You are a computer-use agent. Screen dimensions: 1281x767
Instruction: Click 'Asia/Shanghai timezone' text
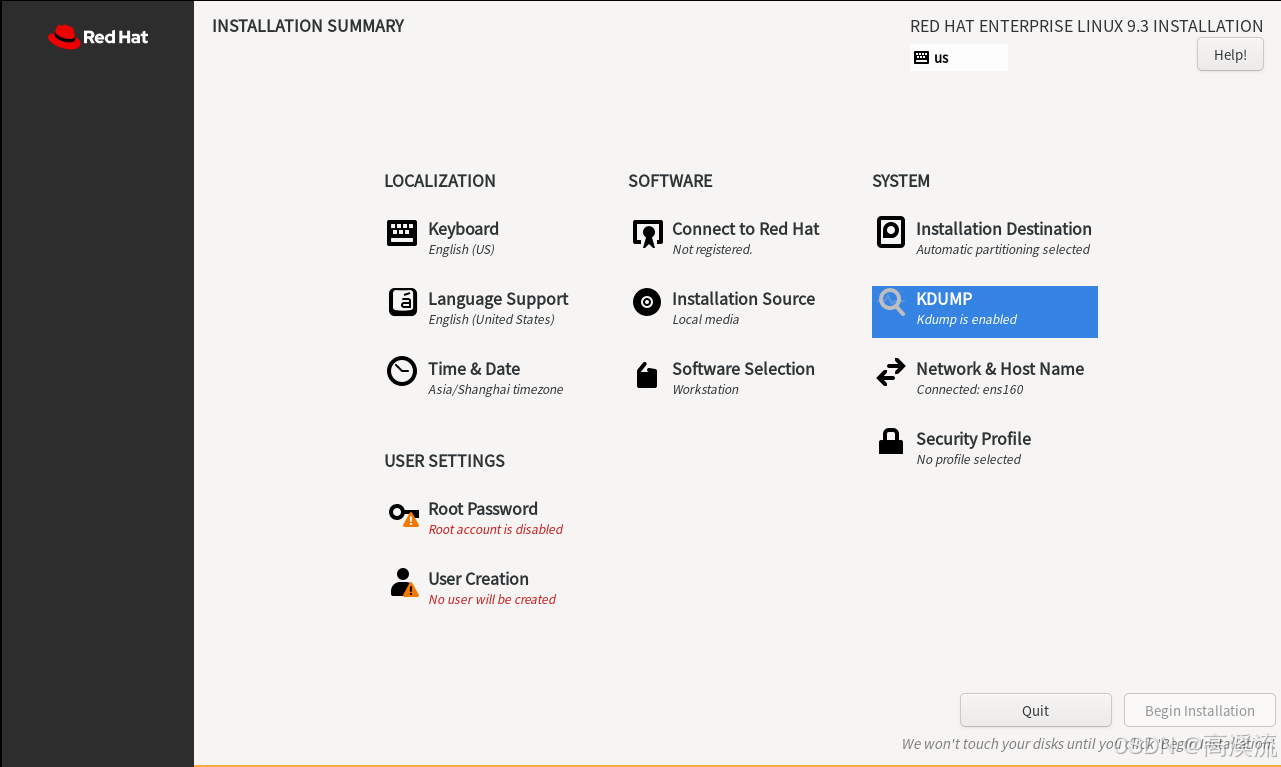[495, 390]
